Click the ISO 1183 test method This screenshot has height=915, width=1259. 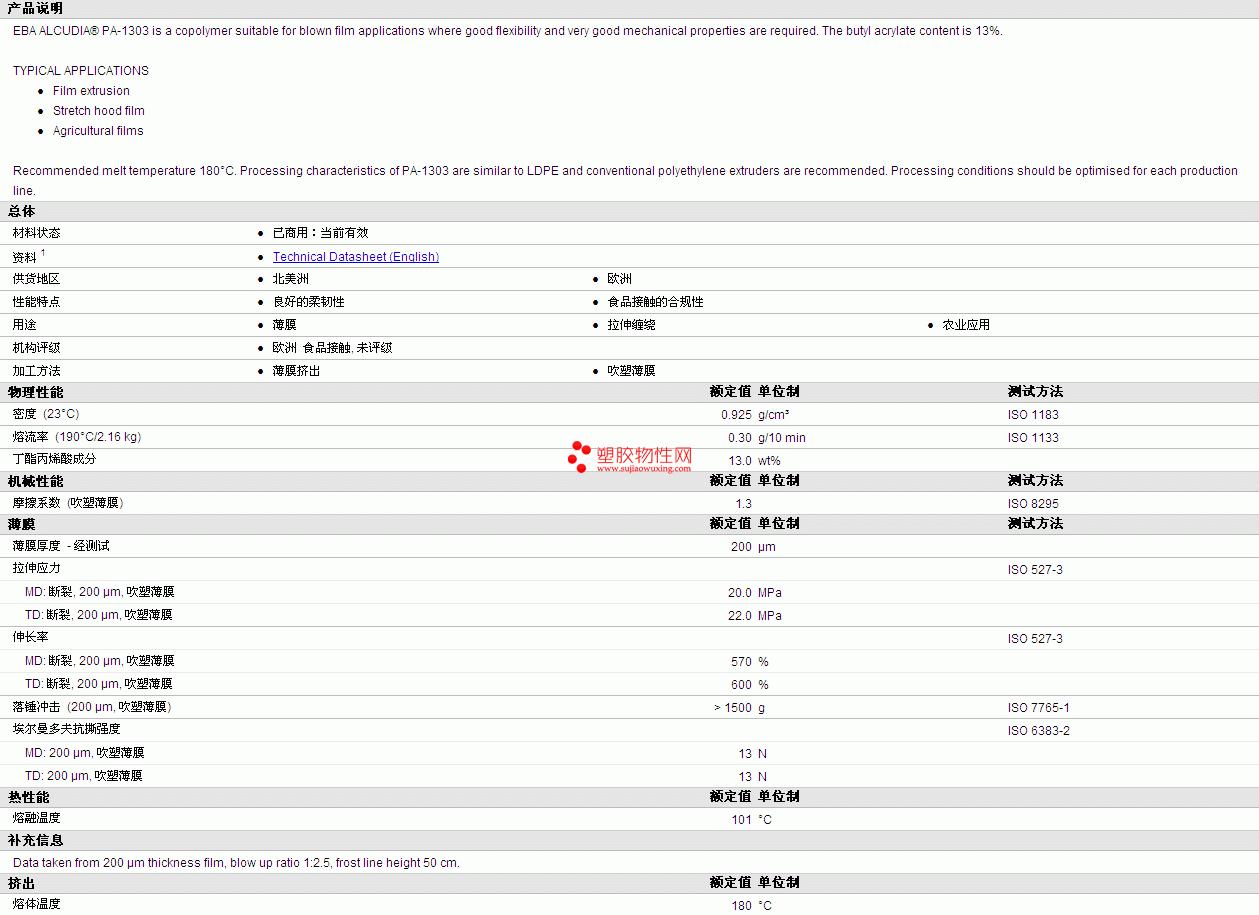(1033, 415)
